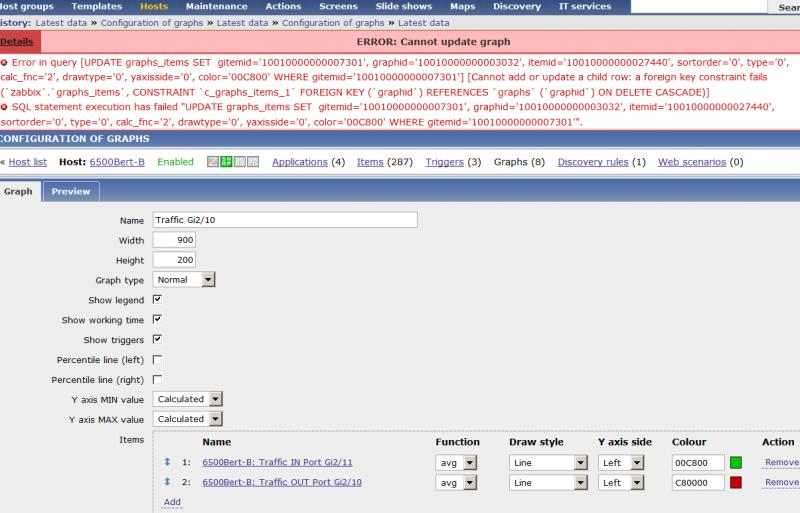Open the Hosts menu item
This screenshot has width=800, height=513.
(x=154, y=7)
